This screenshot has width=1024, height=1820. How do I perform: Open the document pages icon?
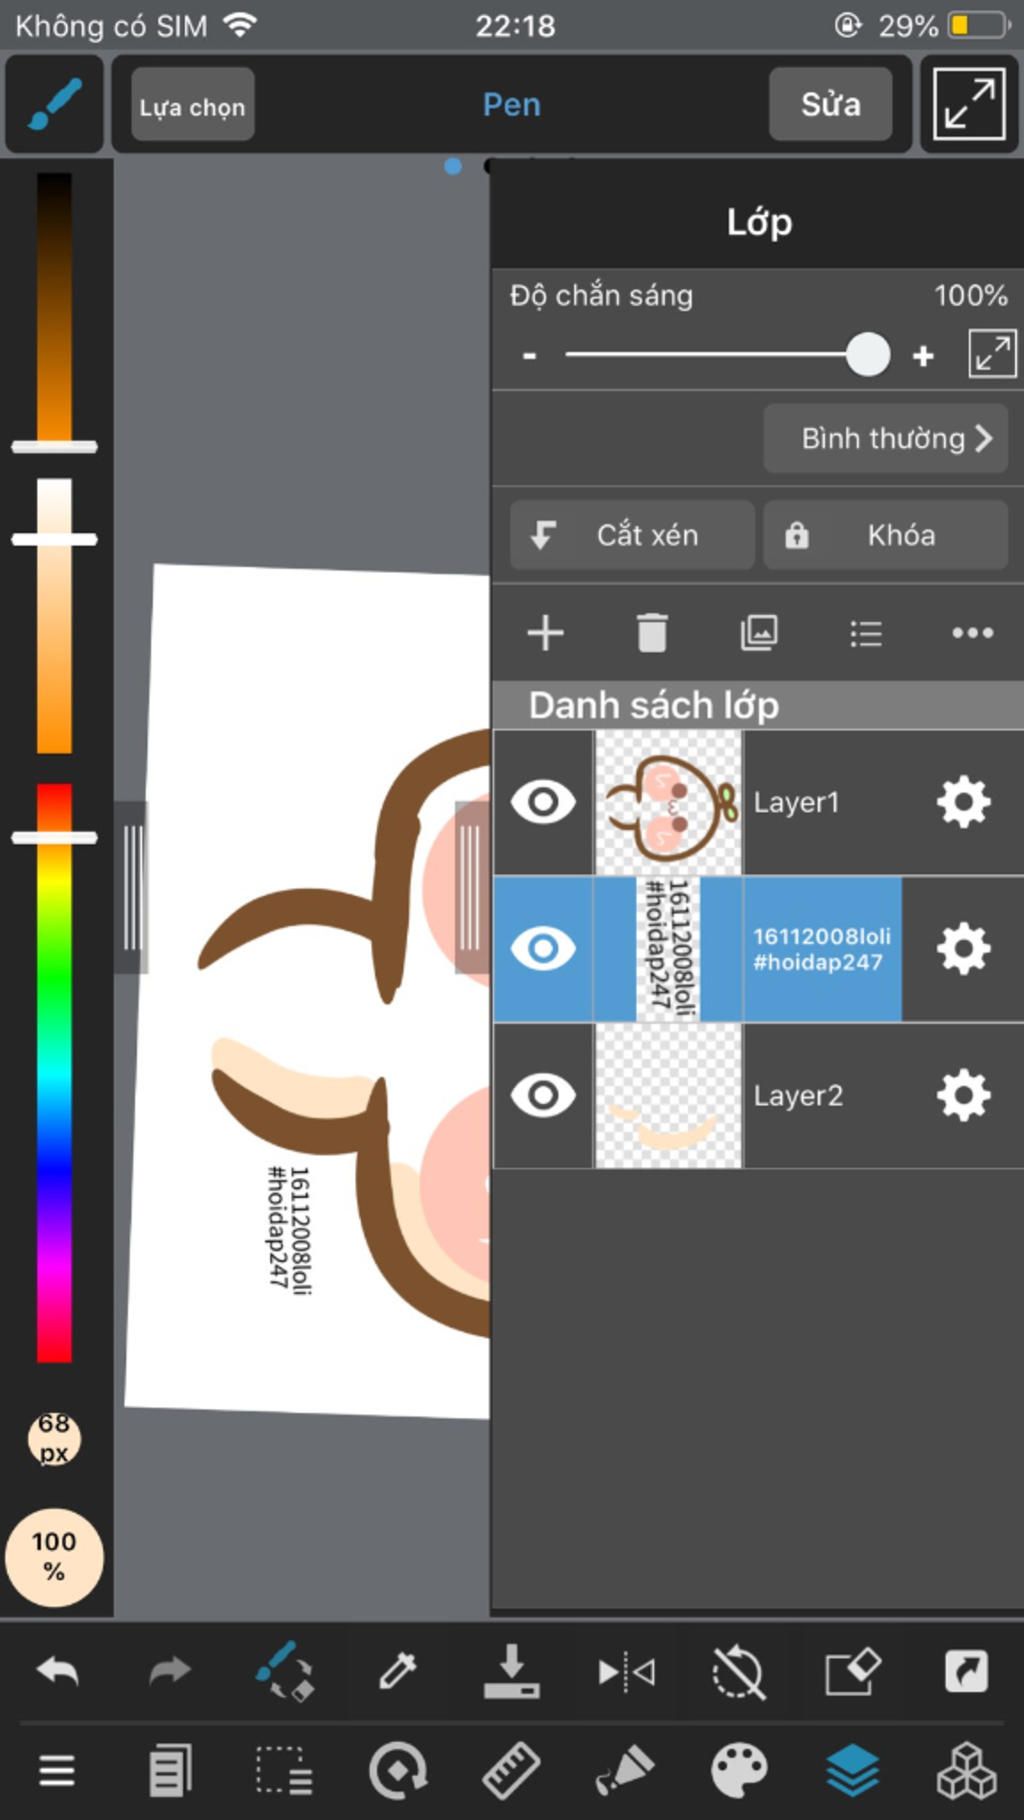click(170, 1771)
